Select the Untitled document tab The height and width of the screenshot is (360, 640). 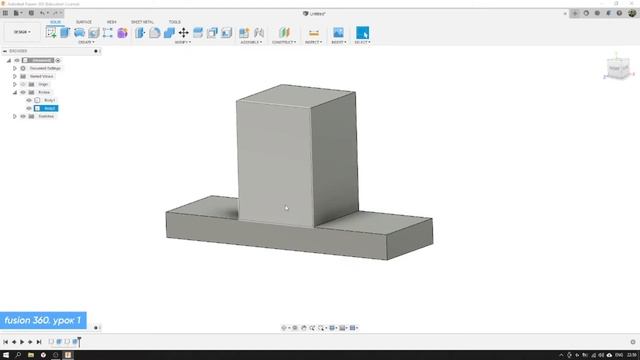pyautogui.click(x=314, y=13)
